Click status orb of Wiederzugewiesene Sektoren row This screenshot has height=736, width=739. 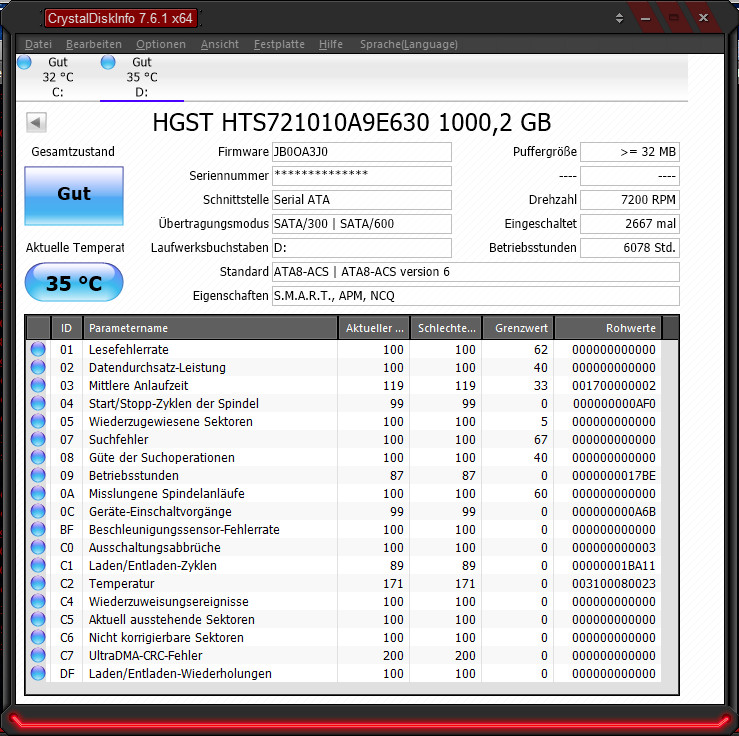[x=38, y=421]
